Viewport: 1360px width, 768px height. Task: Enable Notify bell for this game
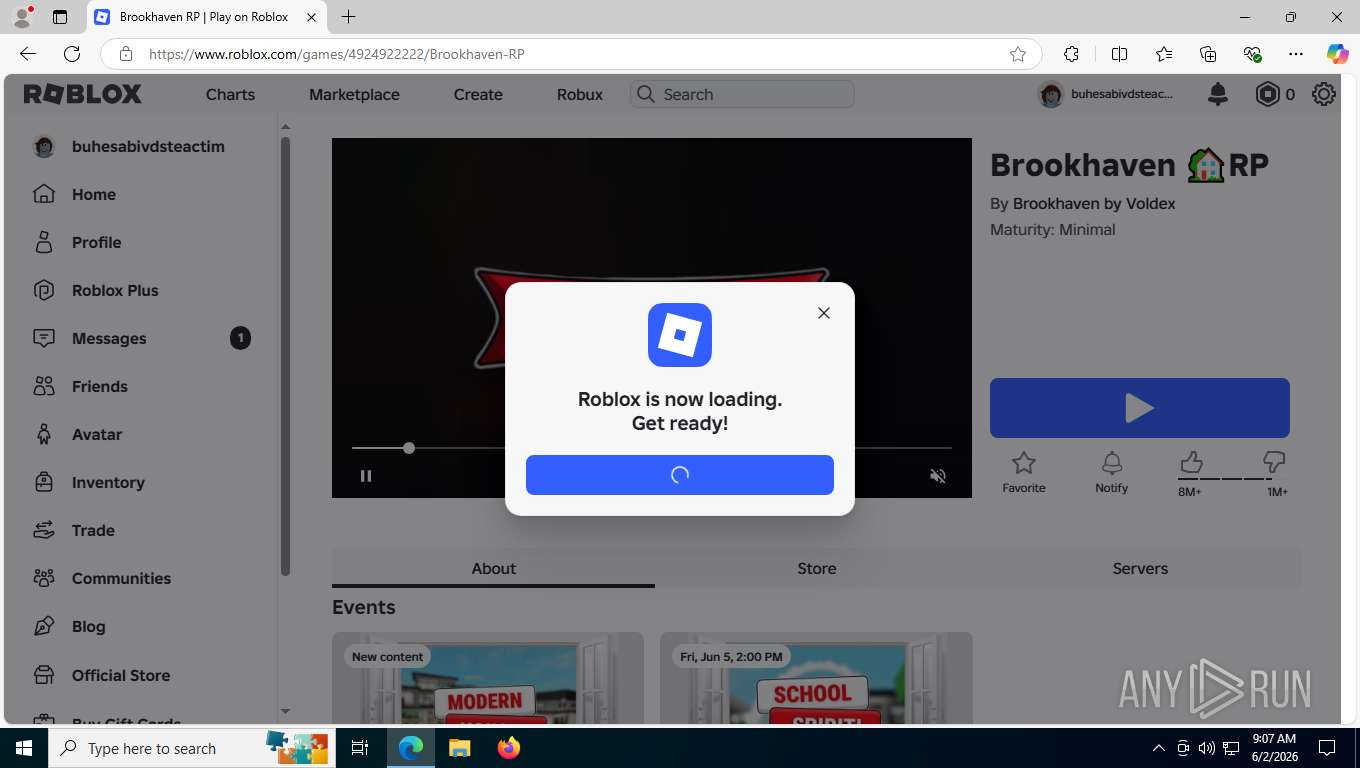(1111, 473)
